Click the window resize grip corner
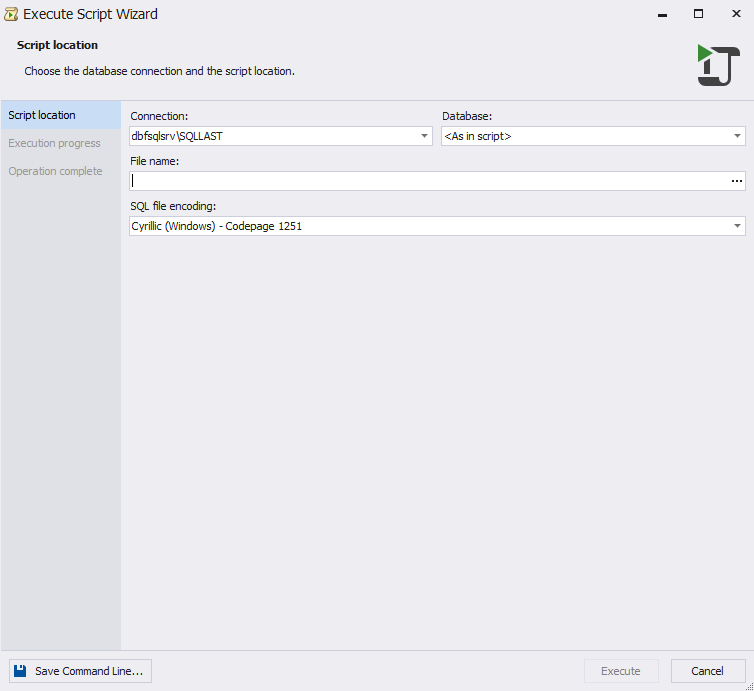The width and height of the screenshot is (754, 691). (749, 686)
